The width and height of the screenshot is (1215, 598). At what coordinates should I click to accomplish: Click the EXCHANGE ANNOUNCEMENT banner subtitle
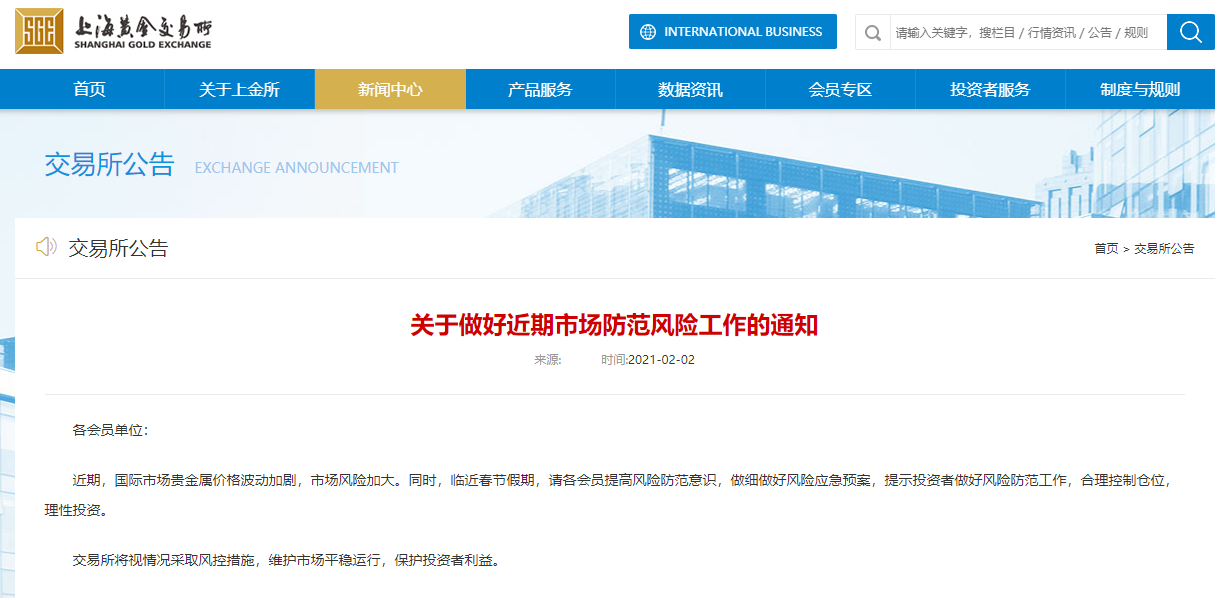pos(296,168)
